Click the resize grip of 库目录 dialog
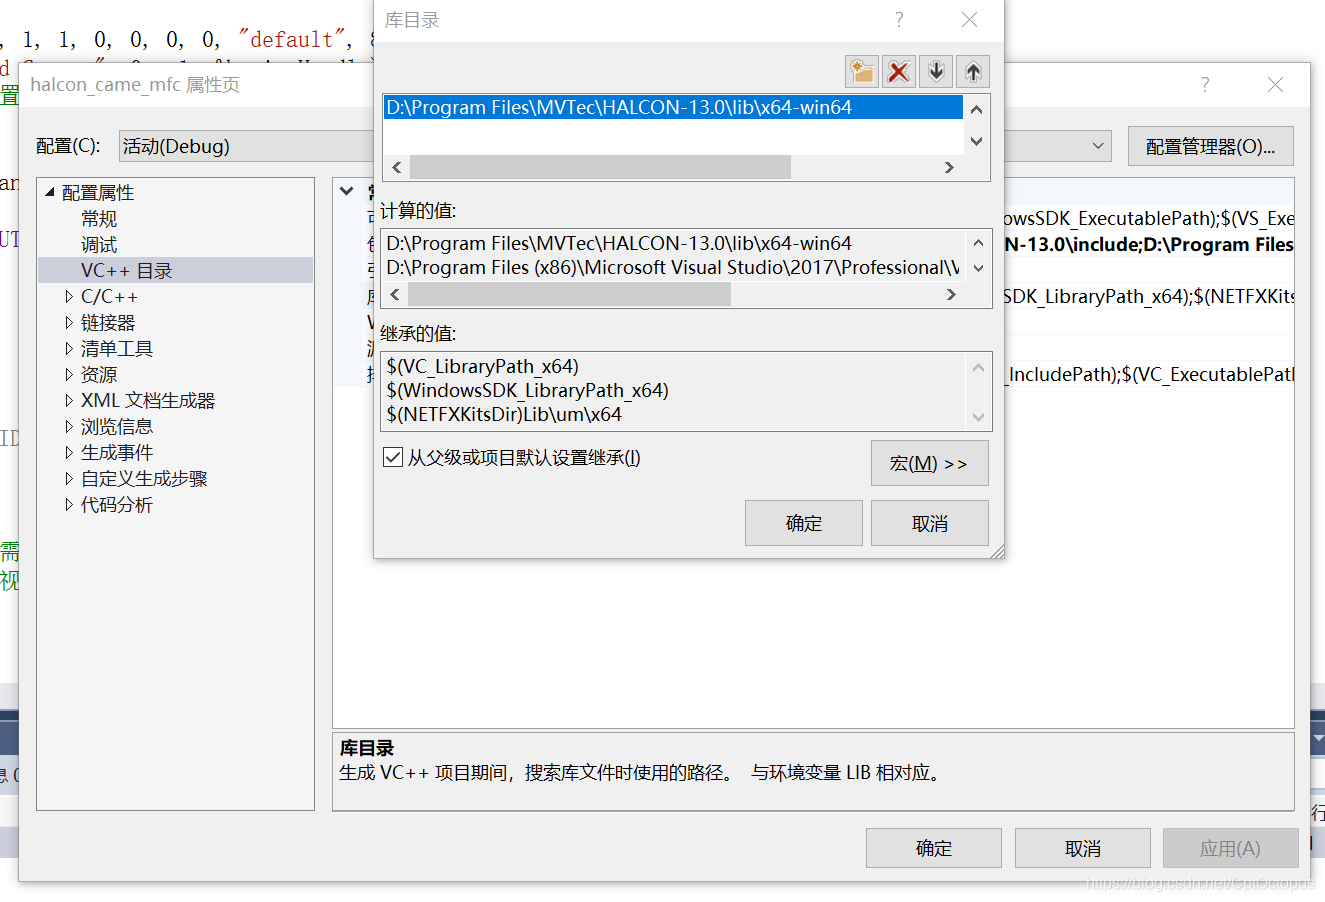The image size is (1325, 902). pos(997,551)
